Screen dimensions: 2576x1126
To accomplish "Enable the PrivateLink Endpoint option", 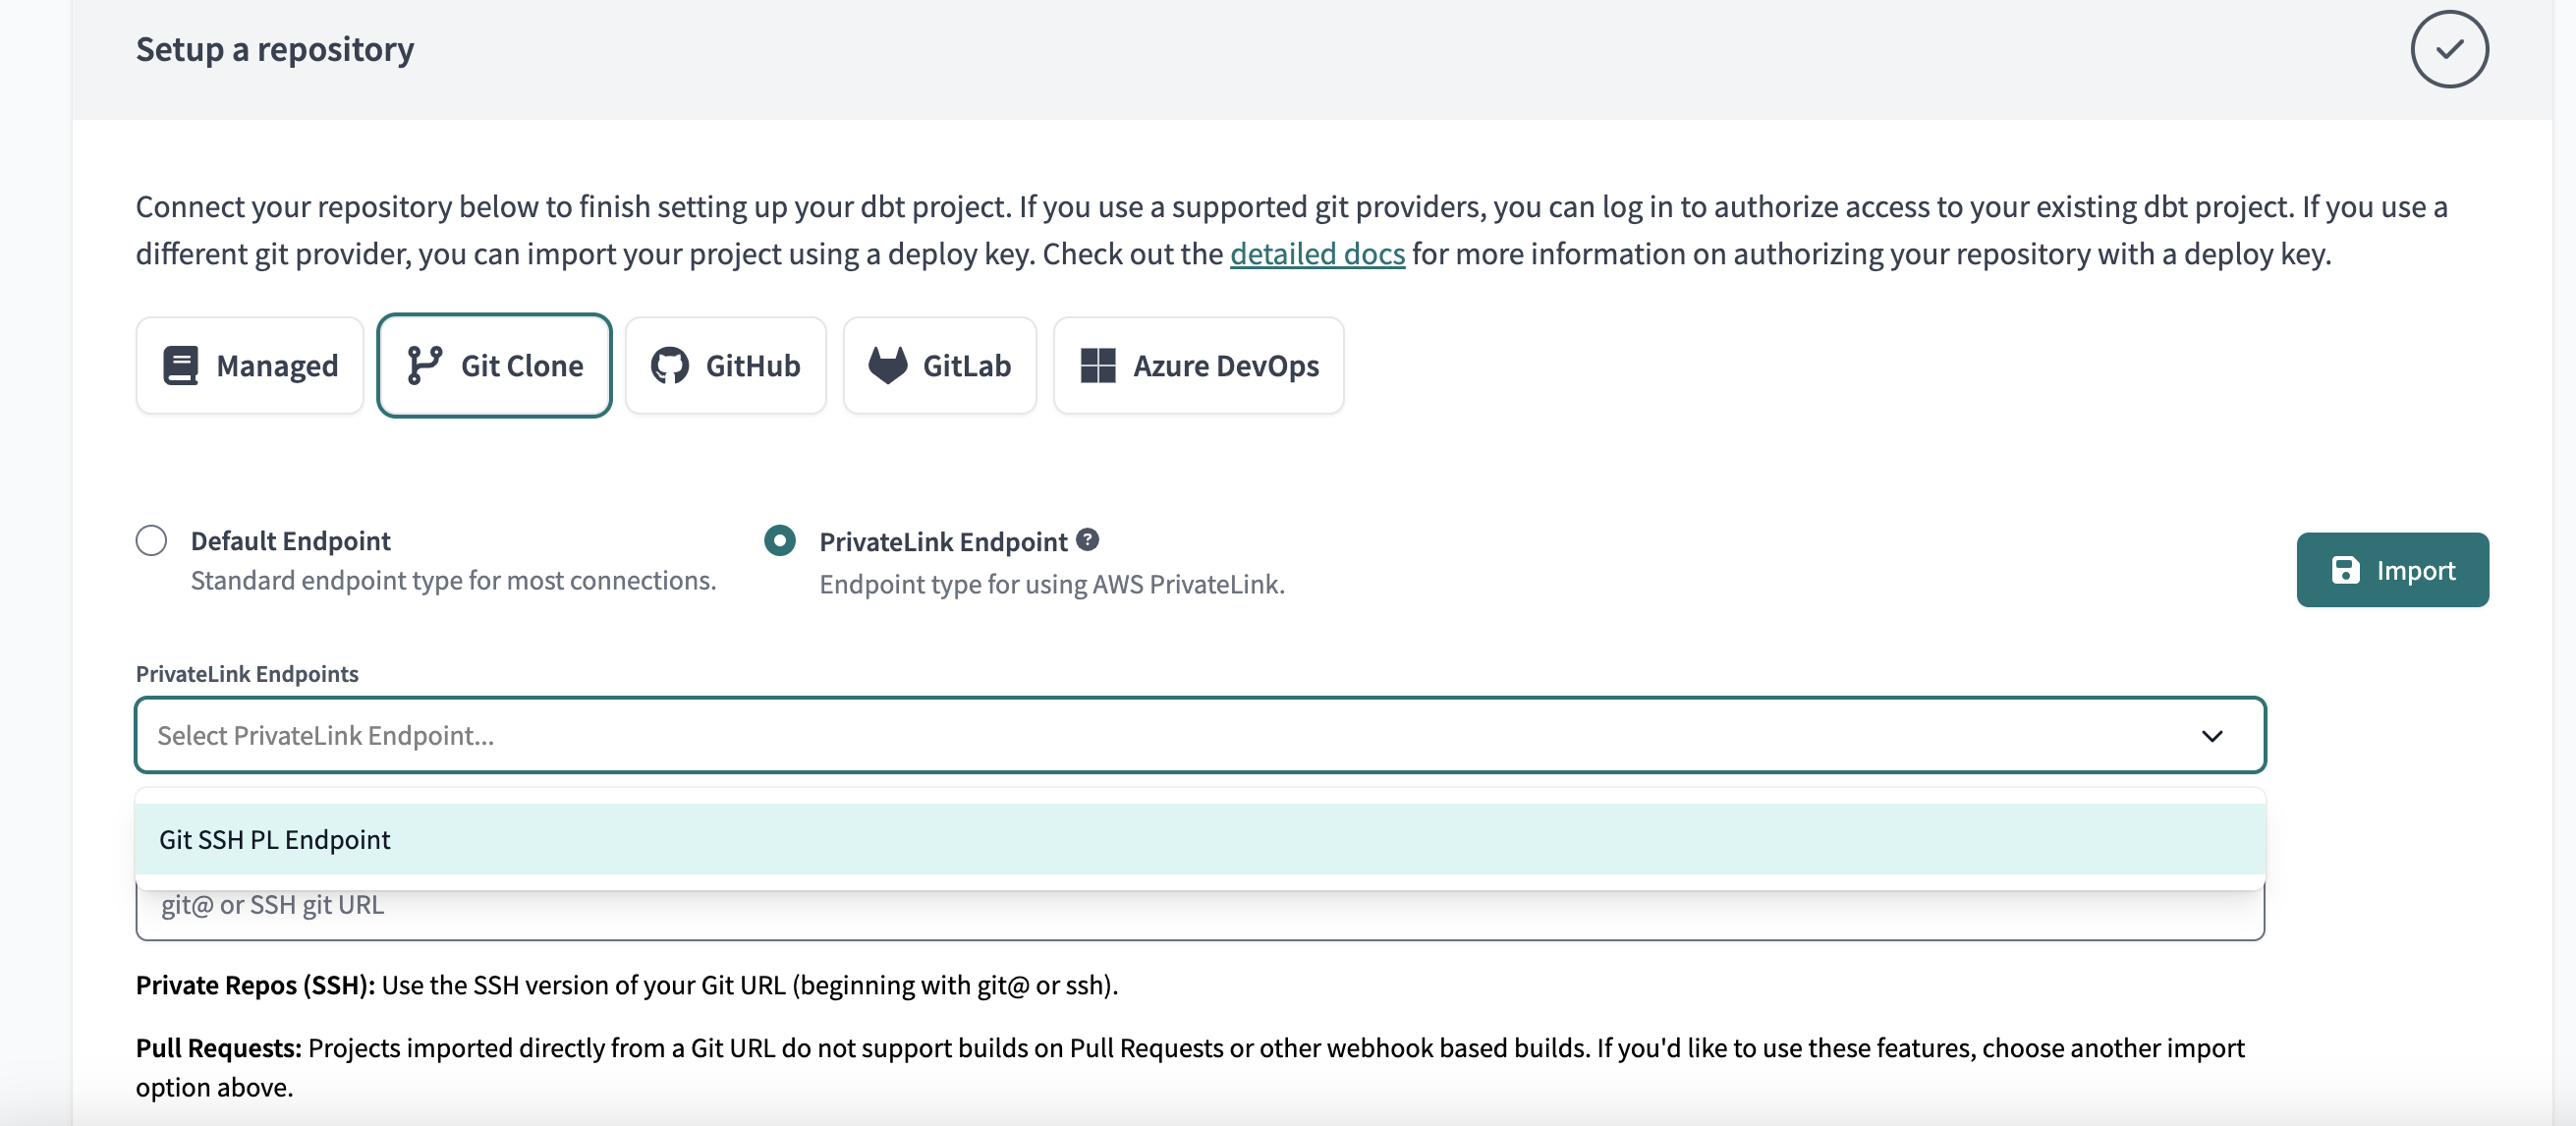I will pyautogui.click(x=780, y=540).
